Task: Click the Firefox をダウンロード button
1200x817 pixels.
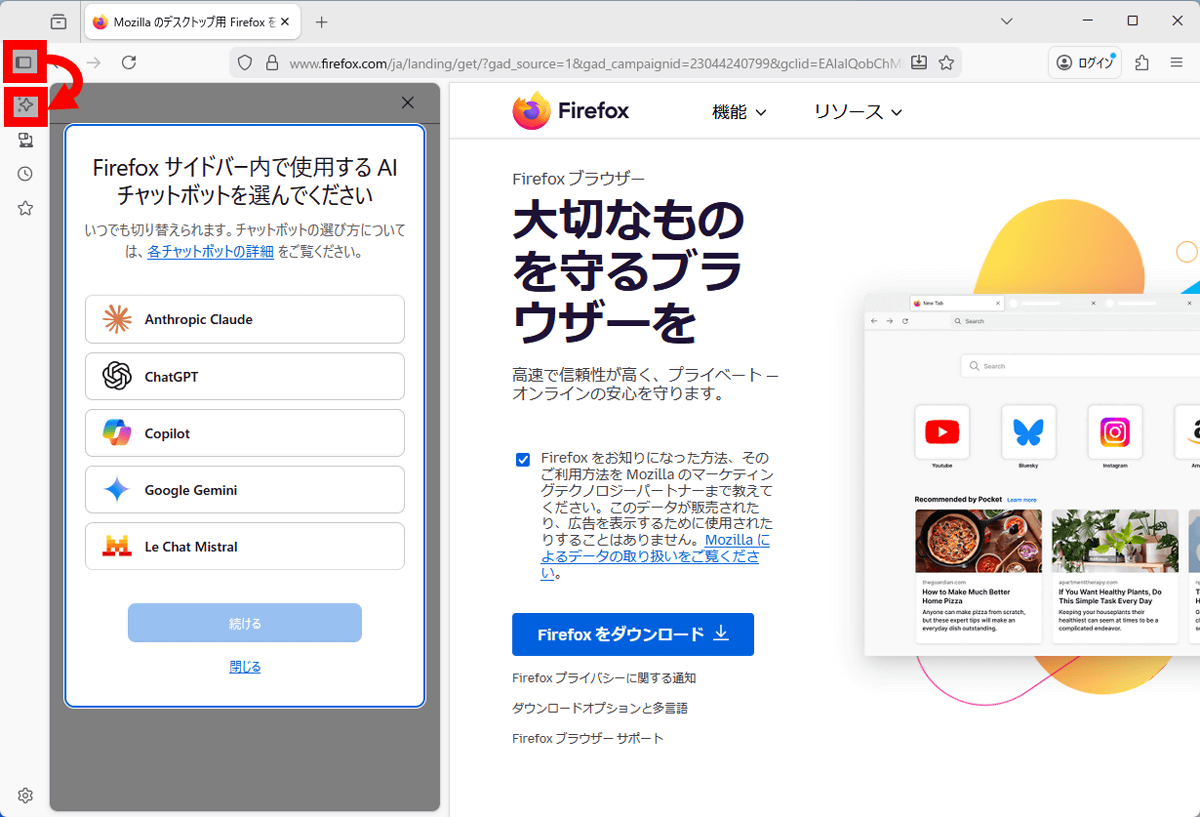Action: point(632,635)
